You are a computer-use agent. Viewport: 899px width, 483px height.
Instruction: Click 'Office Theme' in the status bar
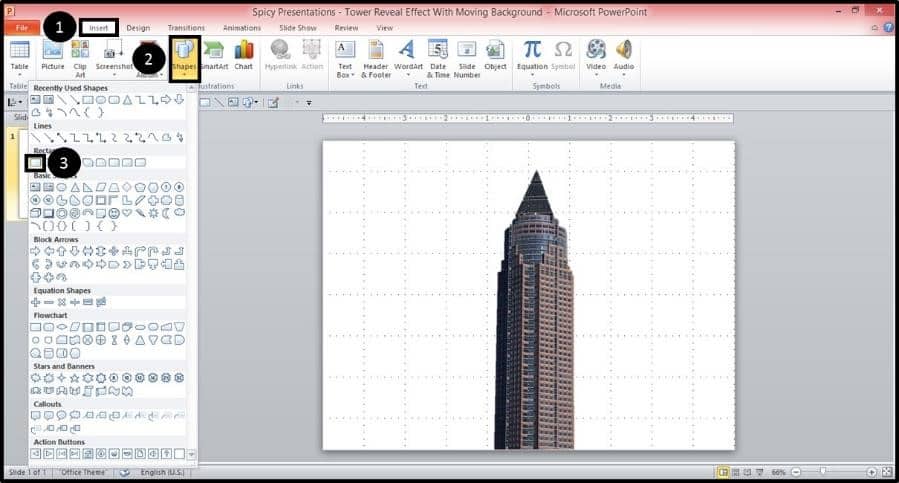coord(83,472)
